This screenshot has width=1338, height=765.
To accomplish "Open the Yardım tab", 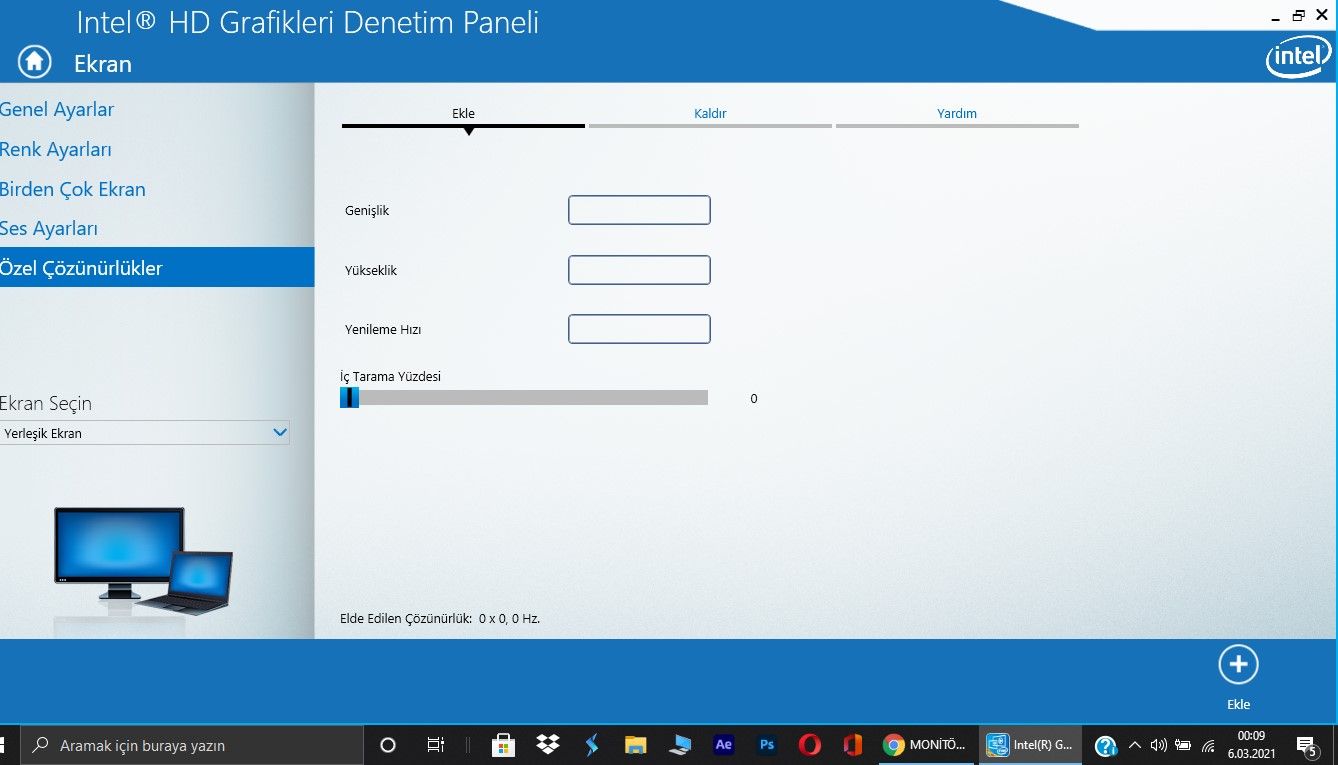I will [x=957, y=114].
